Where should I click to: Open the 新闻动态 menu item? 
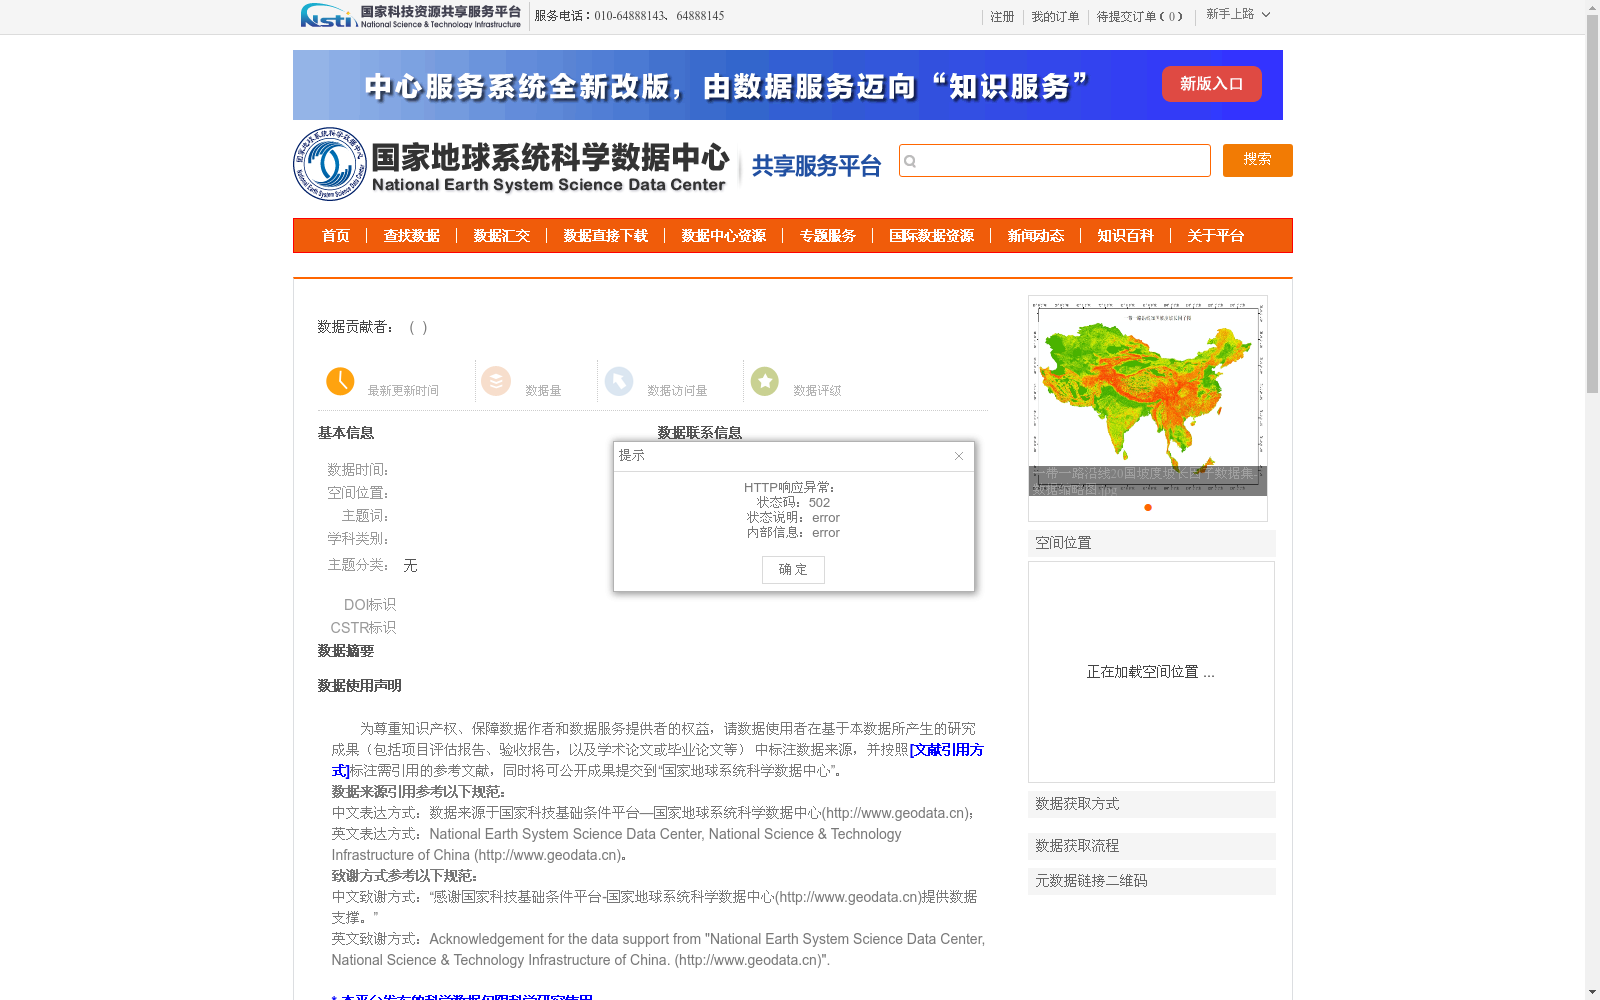pos(1036,236)
